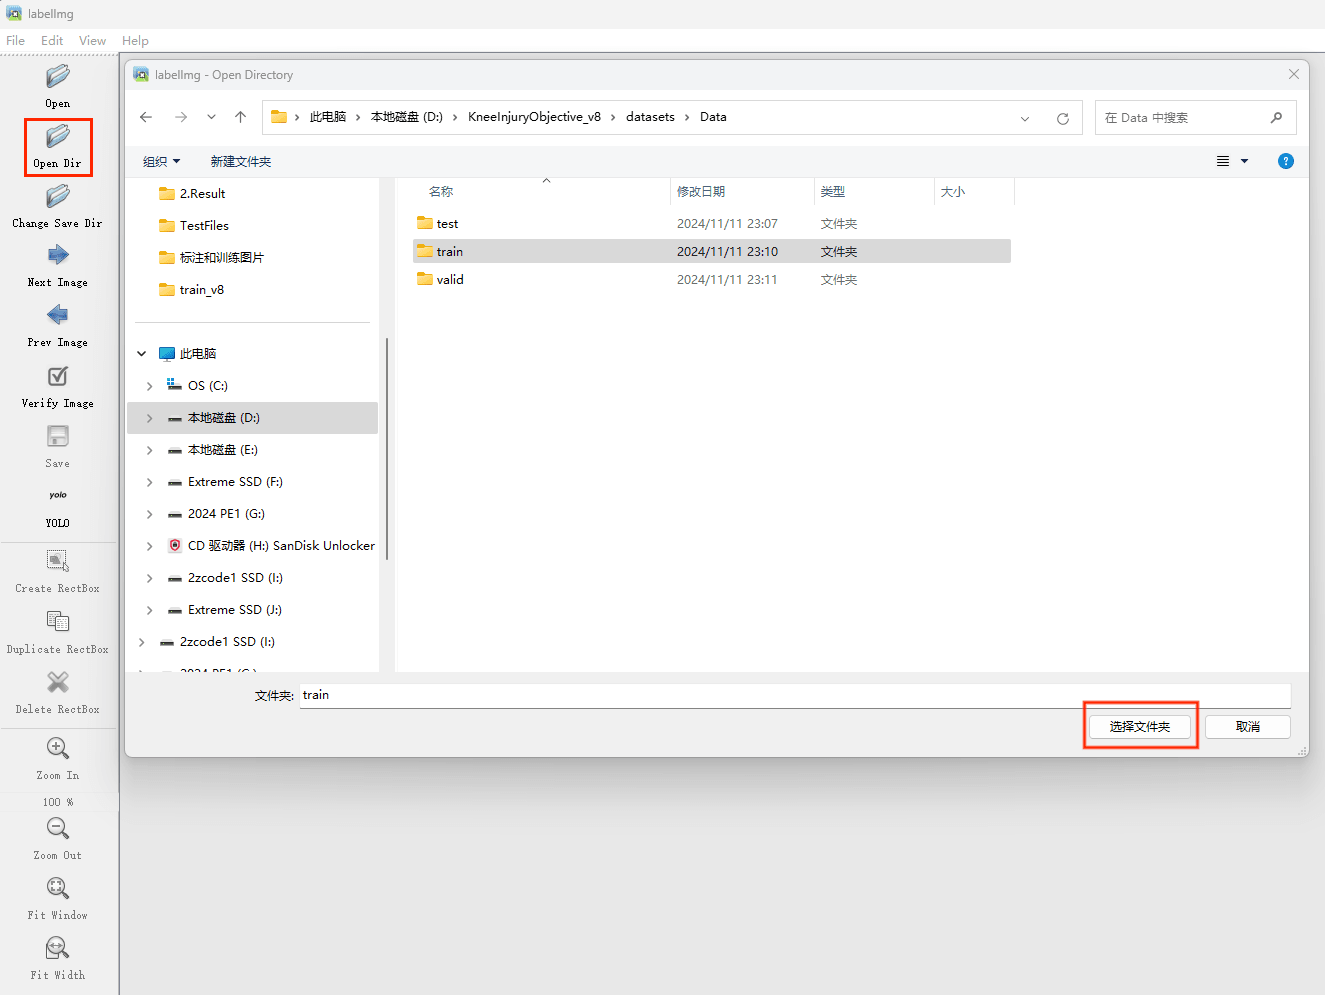The width and height of the screenshot is (1325, 995).
Task: Open the address bar history dropdown
Action: 1025,118
